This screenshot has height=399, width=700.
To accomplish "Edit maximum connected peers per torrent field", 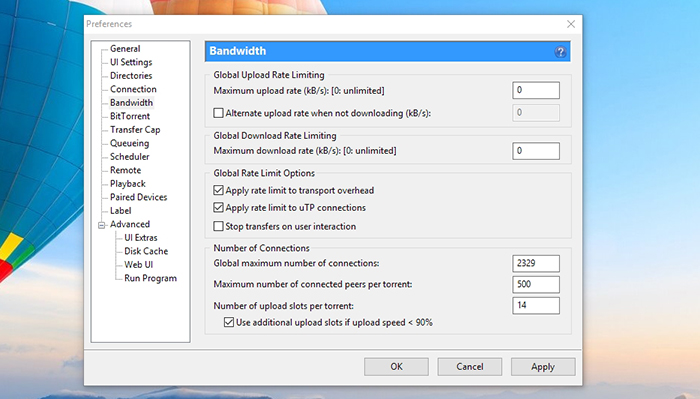I will [x=536, y=284].
